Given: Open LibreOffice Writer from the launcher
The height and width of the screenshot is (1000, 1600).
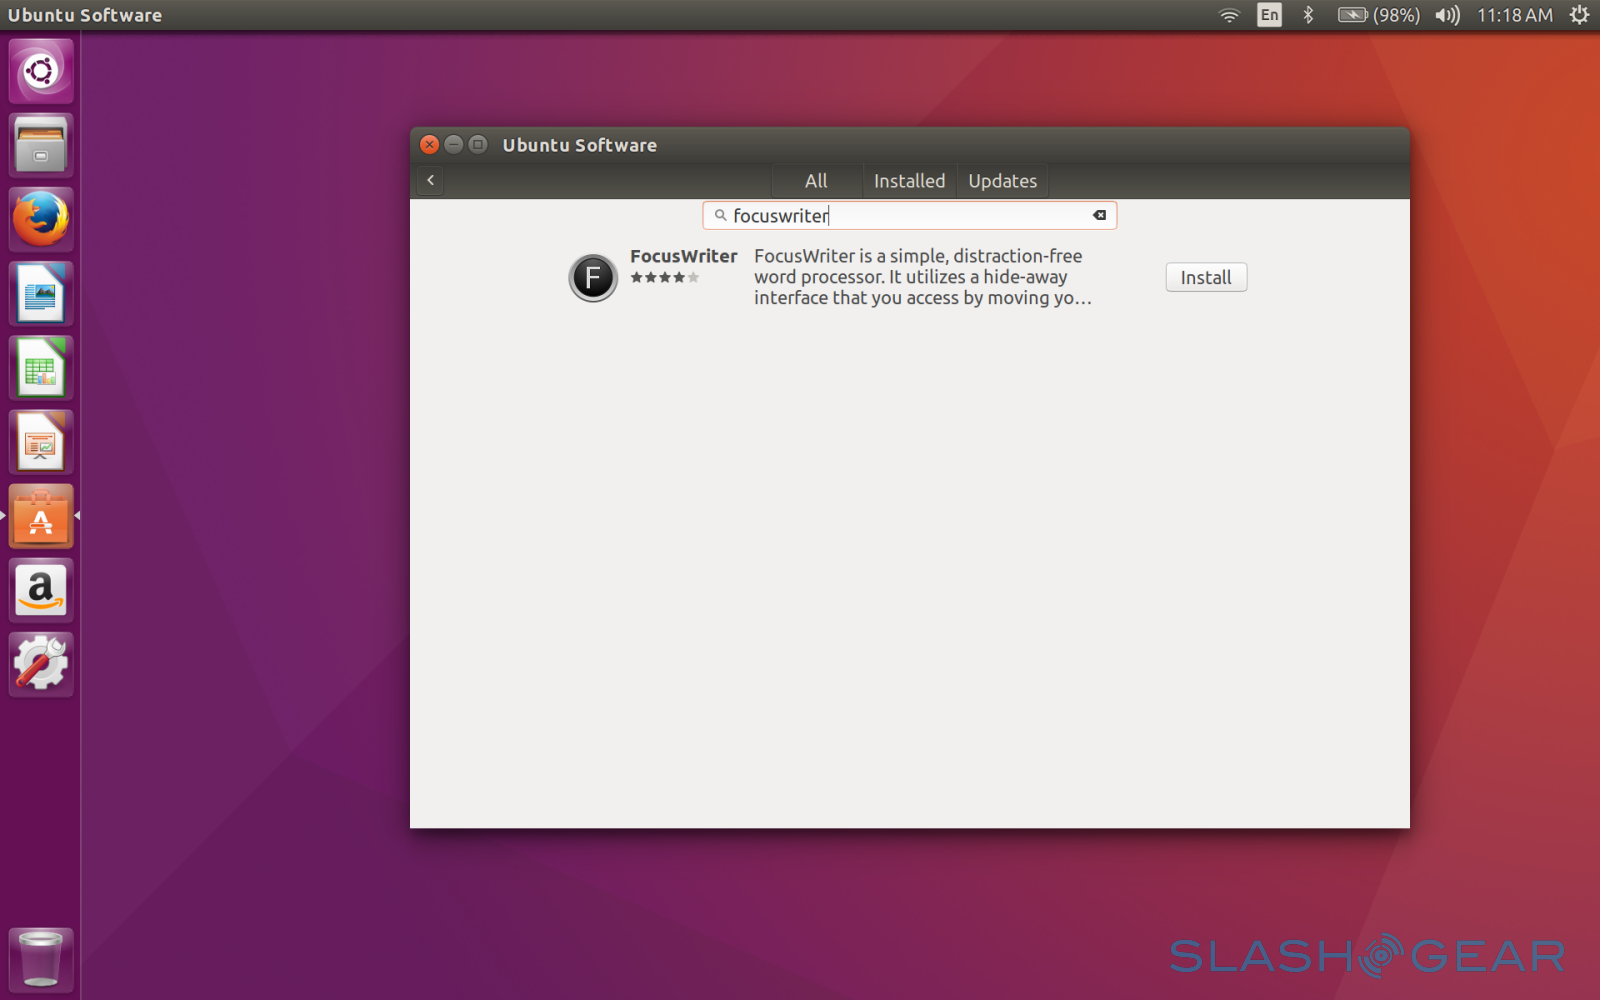Looking at the screenshot, I should pyautogui.click(x=41, y=294).
